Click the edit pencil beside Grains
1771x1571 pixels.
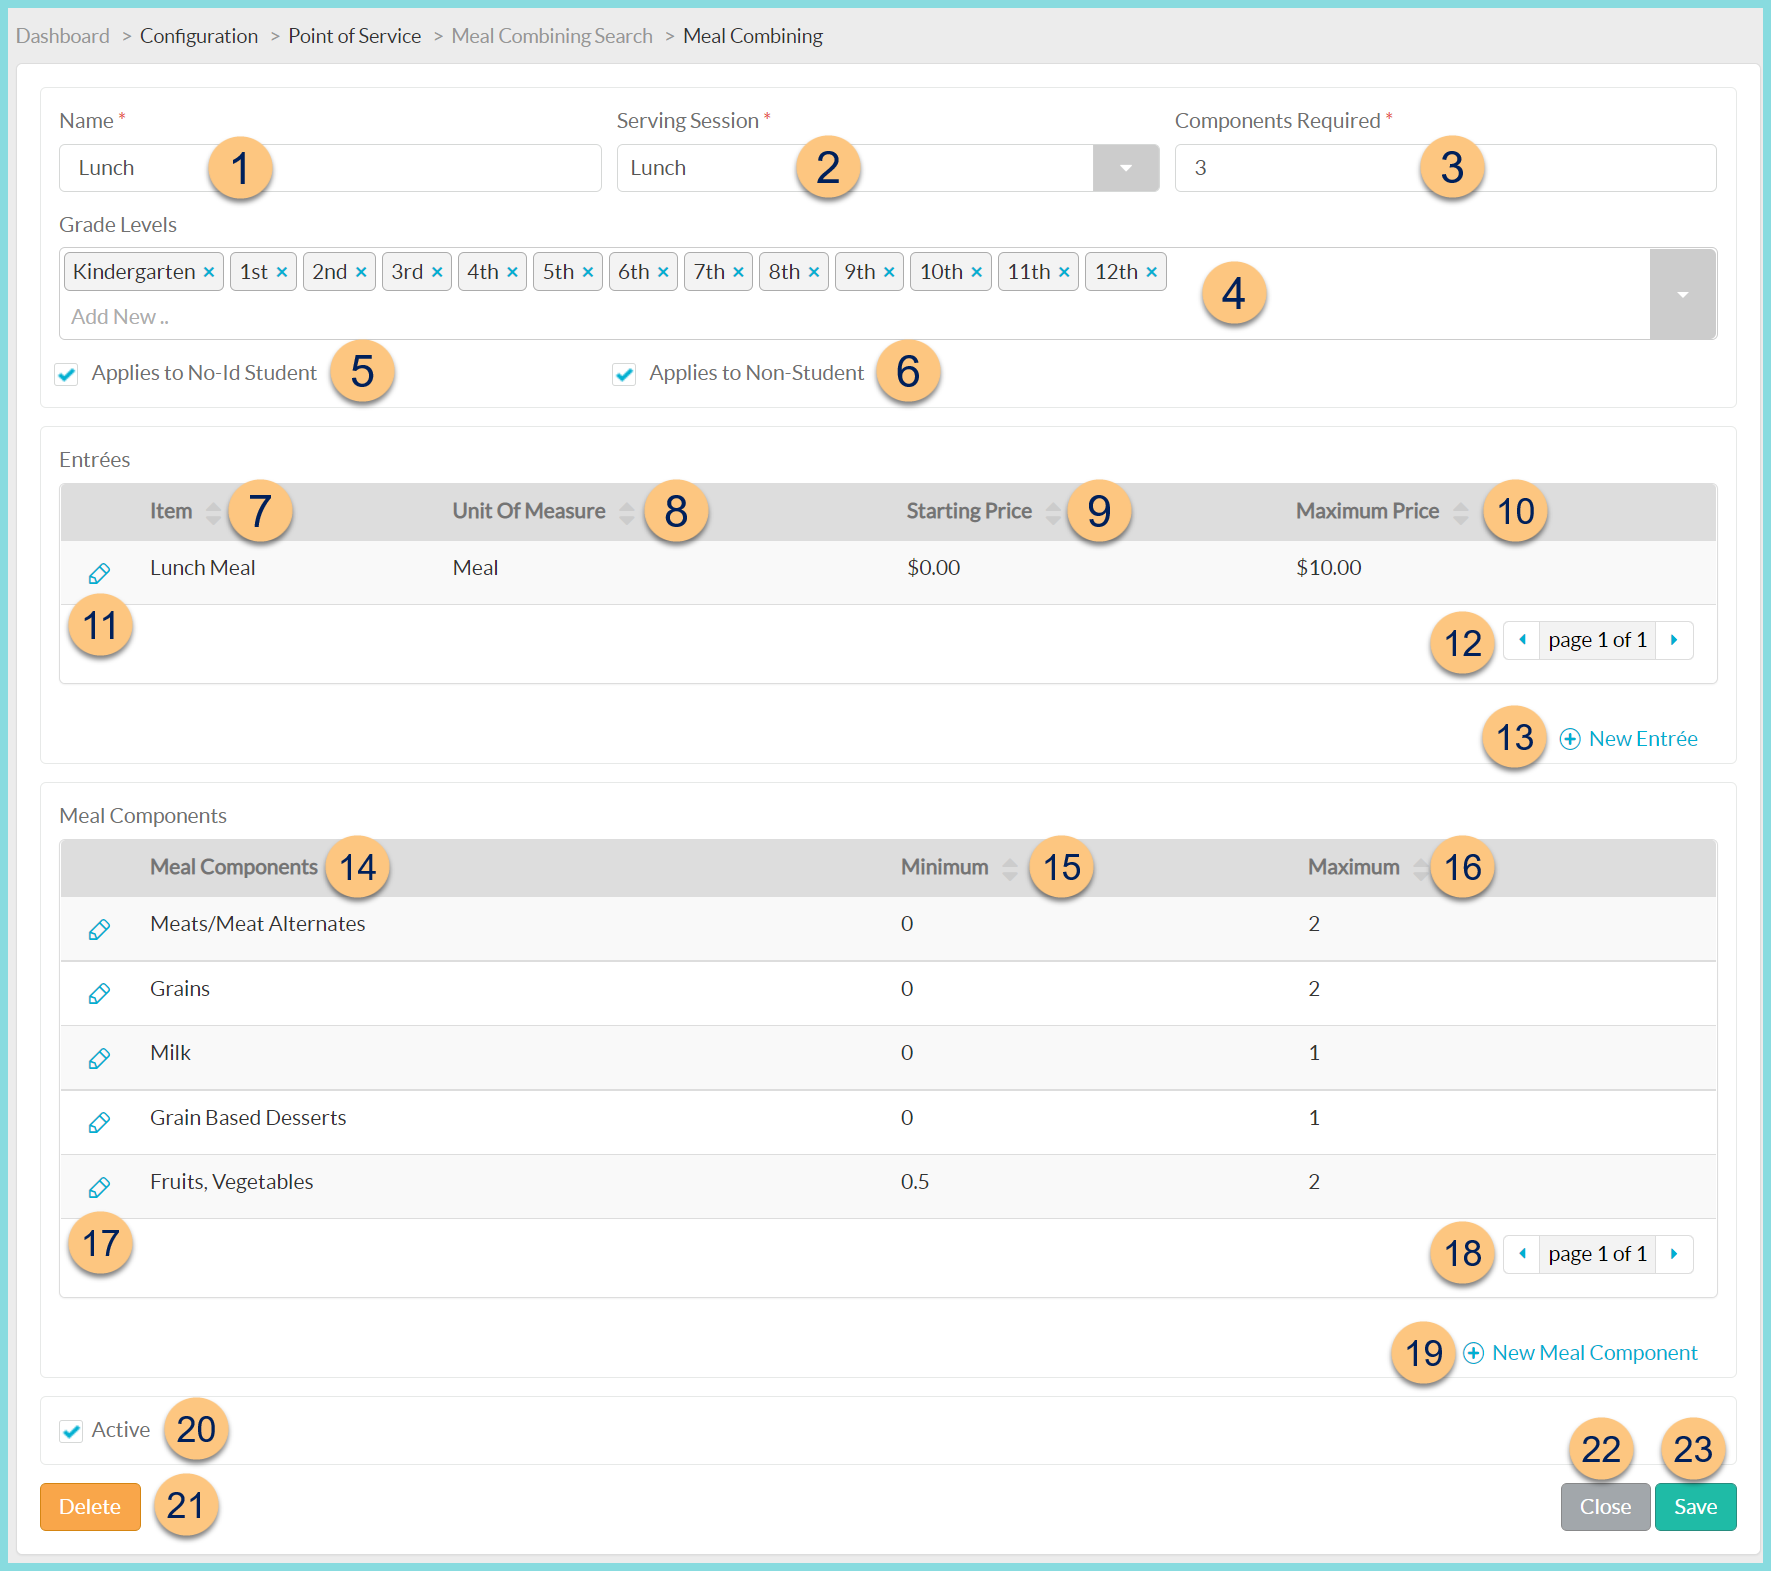(100, 993)
